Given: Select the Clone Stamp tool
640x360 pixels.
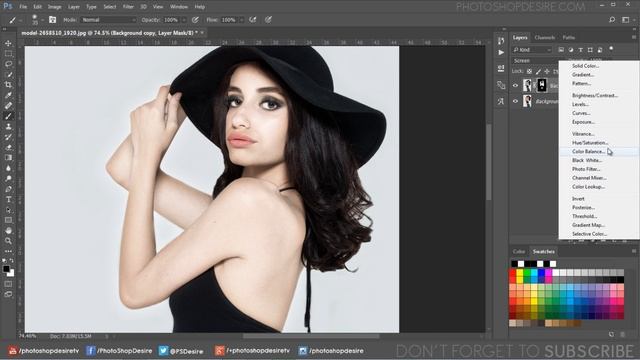Looking at the screenshot, I should pyautogui.click(x=8, y=127).
